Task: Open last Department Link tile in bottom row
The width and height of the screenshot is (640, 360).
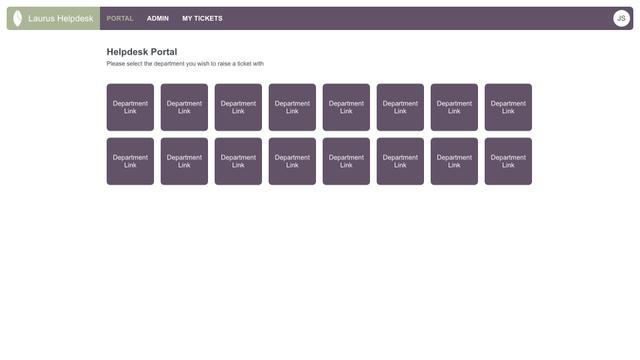Action: coord(508,161)
